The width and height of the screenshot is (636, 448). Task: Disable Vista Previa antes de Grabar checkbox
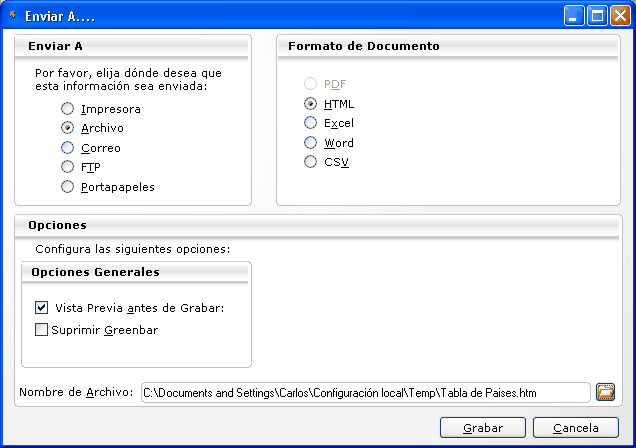(x=42, y=308)
